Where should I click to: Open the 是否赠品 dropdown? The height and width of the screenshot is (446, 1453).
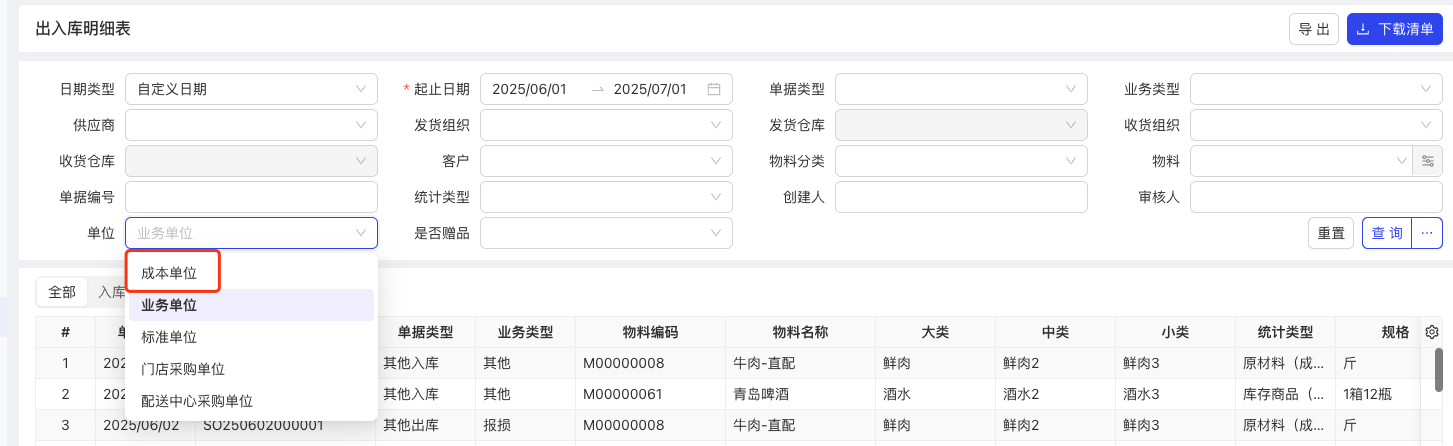(x=606, y=233)
